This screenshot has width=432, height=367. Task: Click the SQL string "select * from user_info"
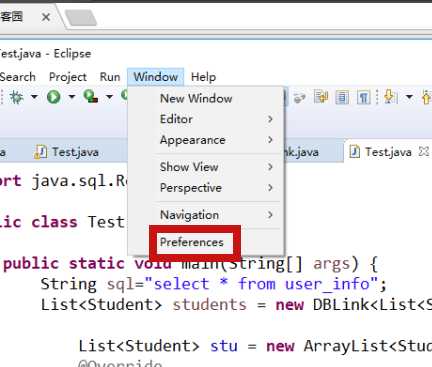click(x=261, y=284)
